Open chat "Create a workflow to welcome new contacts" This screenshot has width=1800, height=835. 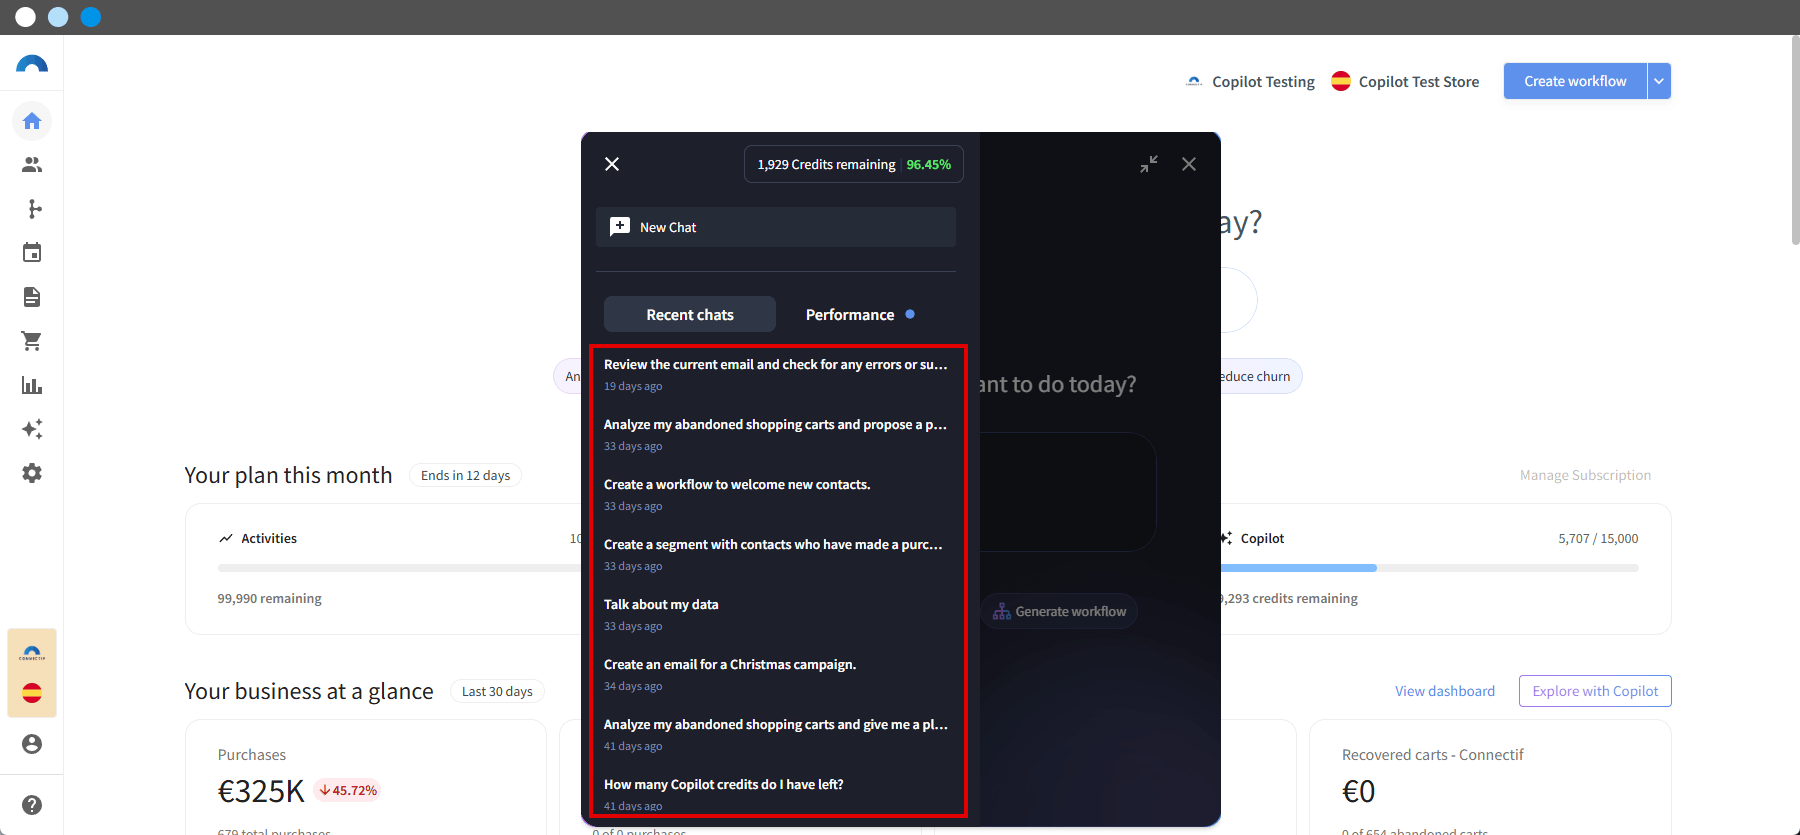click(776, 494)
